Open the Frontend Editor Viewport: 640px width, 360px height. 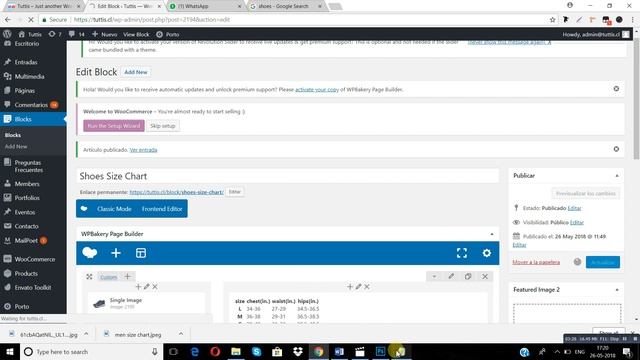pos(162,209)
